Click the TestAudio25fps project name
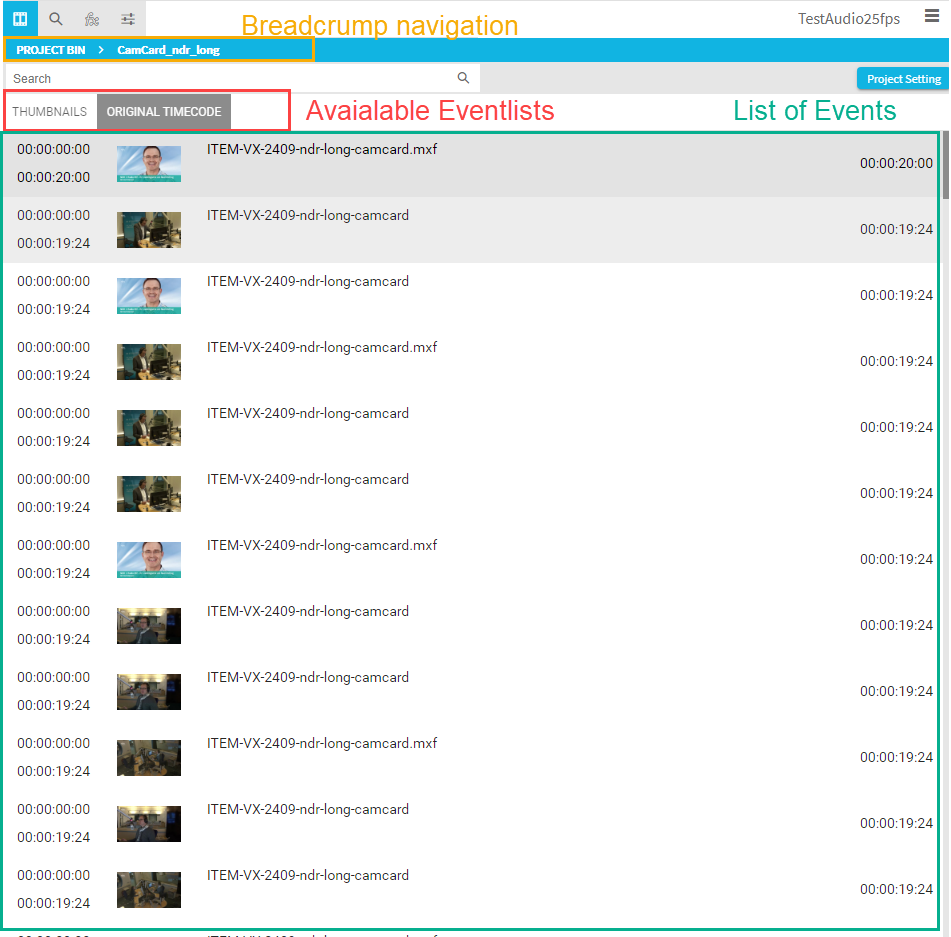Screen dimensions: 951x937 [x=848, y=19]
